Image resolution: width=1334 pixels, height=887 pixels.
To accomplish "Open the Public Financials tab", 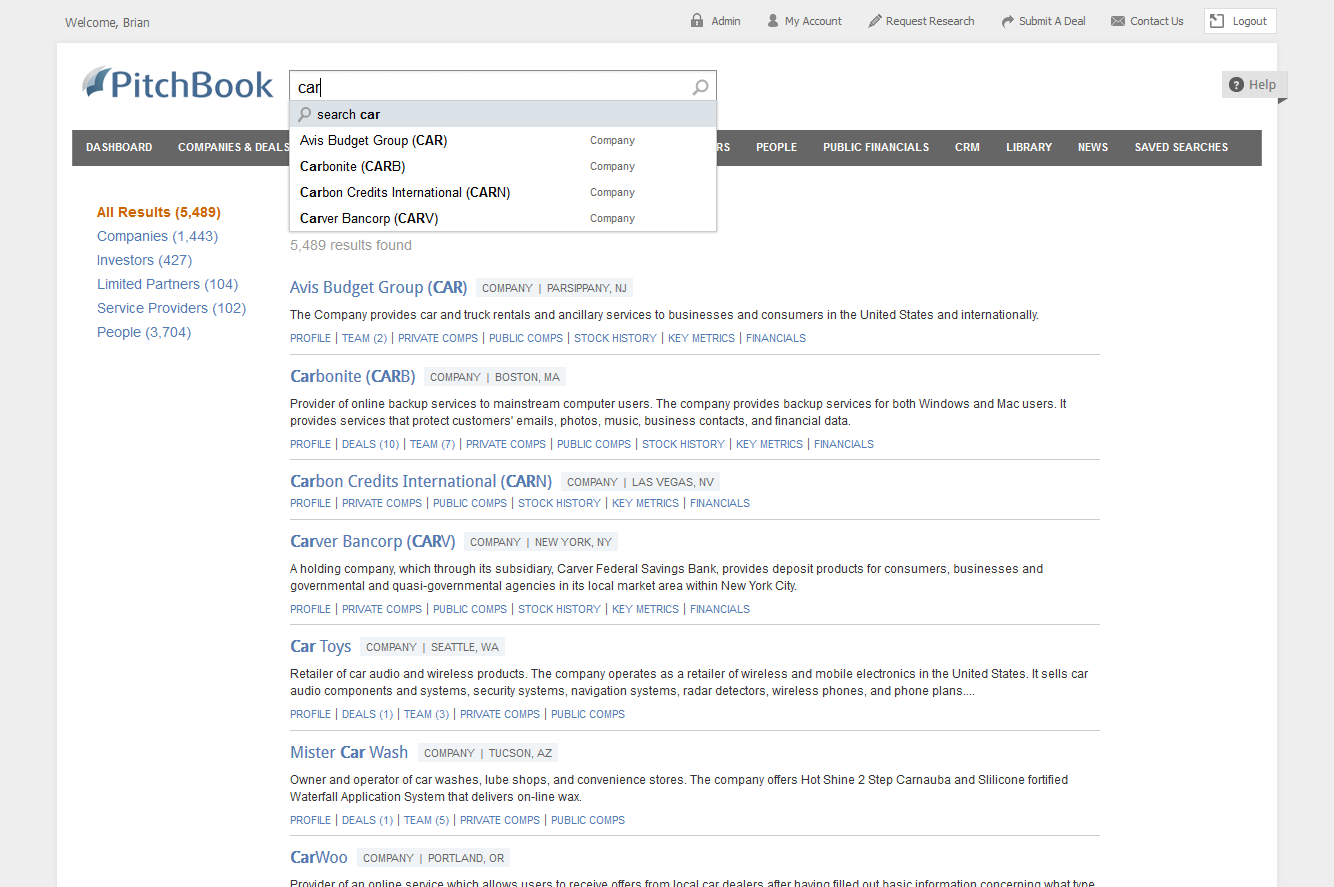I will (876, 147).
